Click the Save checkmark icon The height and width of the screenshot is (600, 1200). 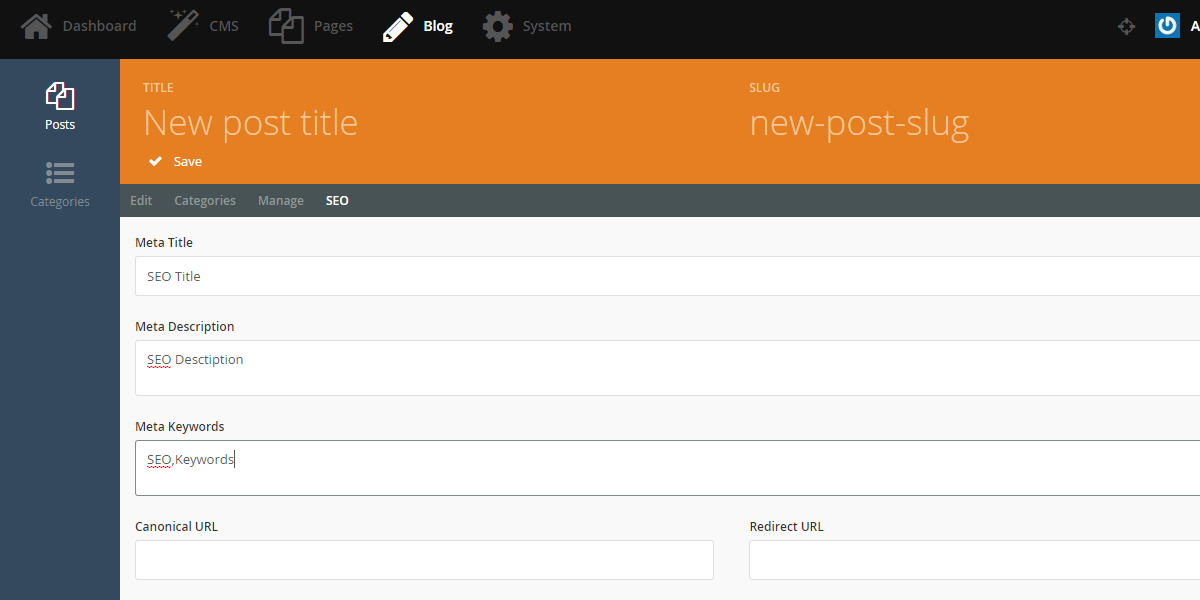tap(156, 161)
